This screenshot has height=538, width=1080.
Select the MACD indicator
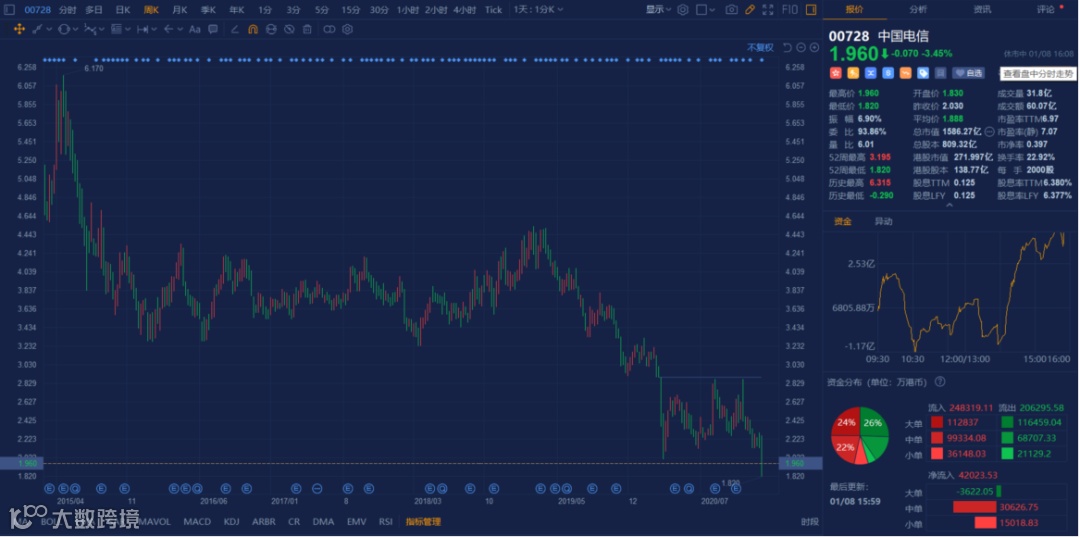[197, 521]
